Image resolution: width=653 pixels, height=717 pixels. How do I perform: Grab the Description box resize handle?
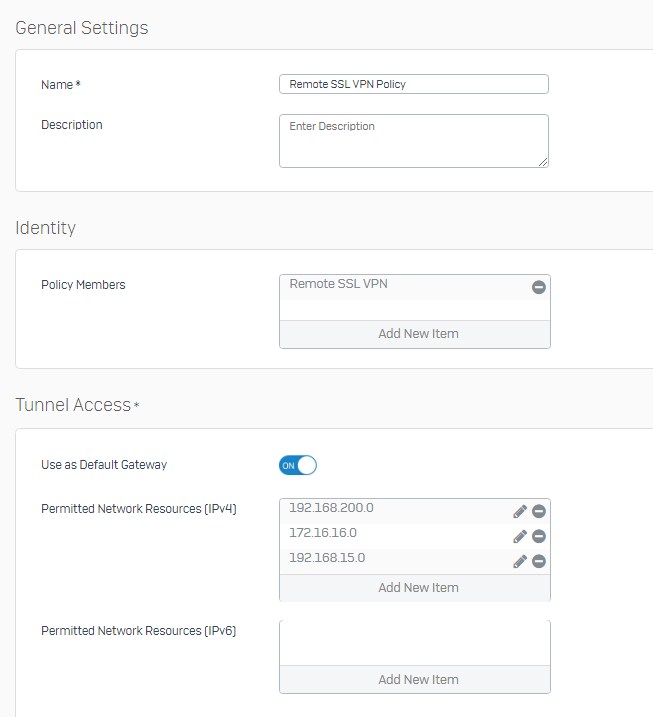click(x=543, y=162)
